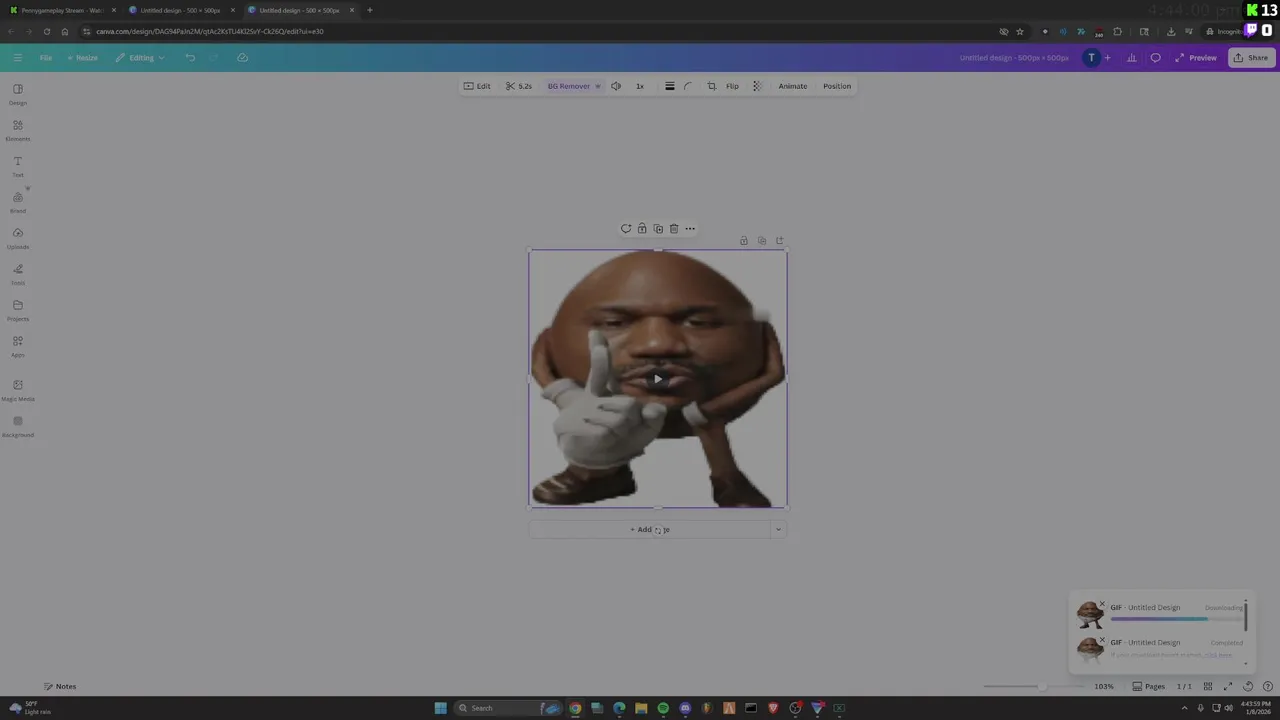Open the Background panel in sidebar

pos(18,426)
